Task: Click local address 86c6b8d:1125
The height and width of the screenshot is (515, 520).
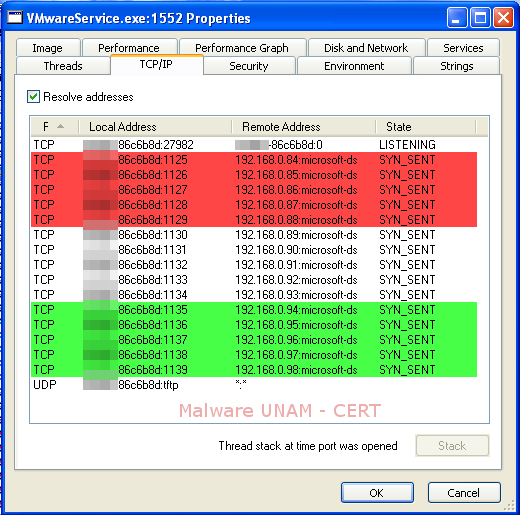Action: point(153,160)
